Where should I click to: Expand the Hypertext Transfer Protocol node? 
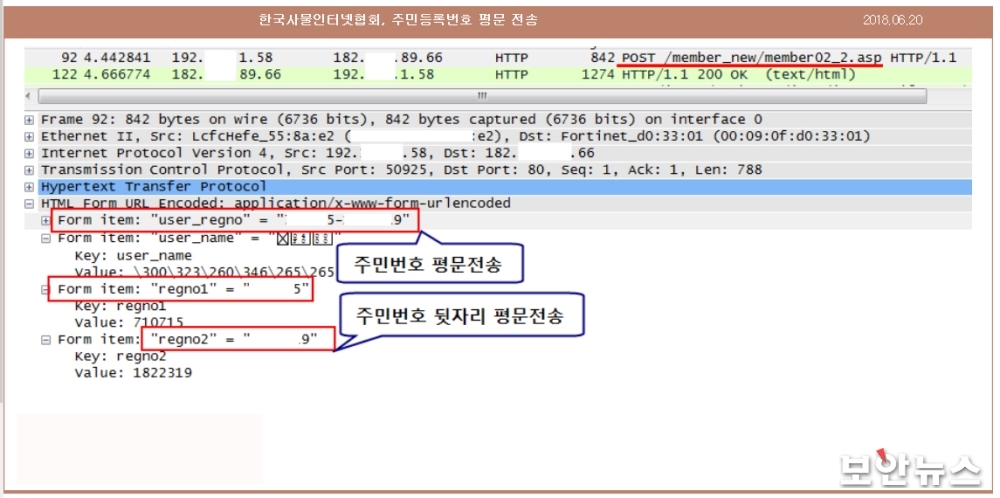coord(29,187)
